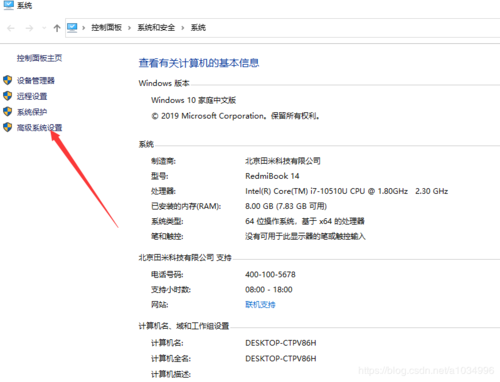500x382 pixels.
Task: Click phone number 400-100-5678
Action: coord(270,275)
